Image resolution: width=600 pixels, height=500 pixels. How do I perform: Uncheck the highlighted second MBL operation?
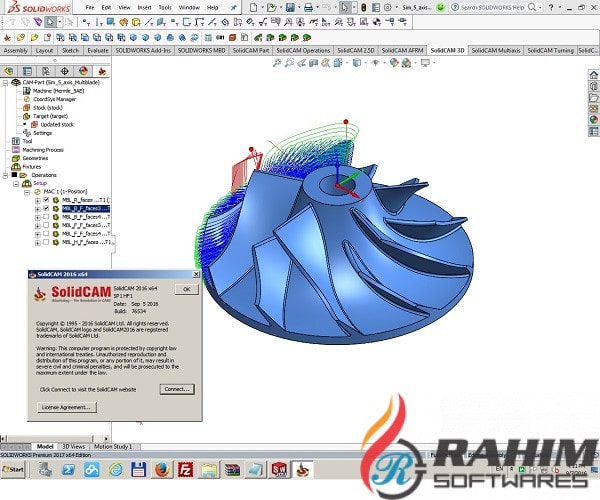click(x=45, y=208)
